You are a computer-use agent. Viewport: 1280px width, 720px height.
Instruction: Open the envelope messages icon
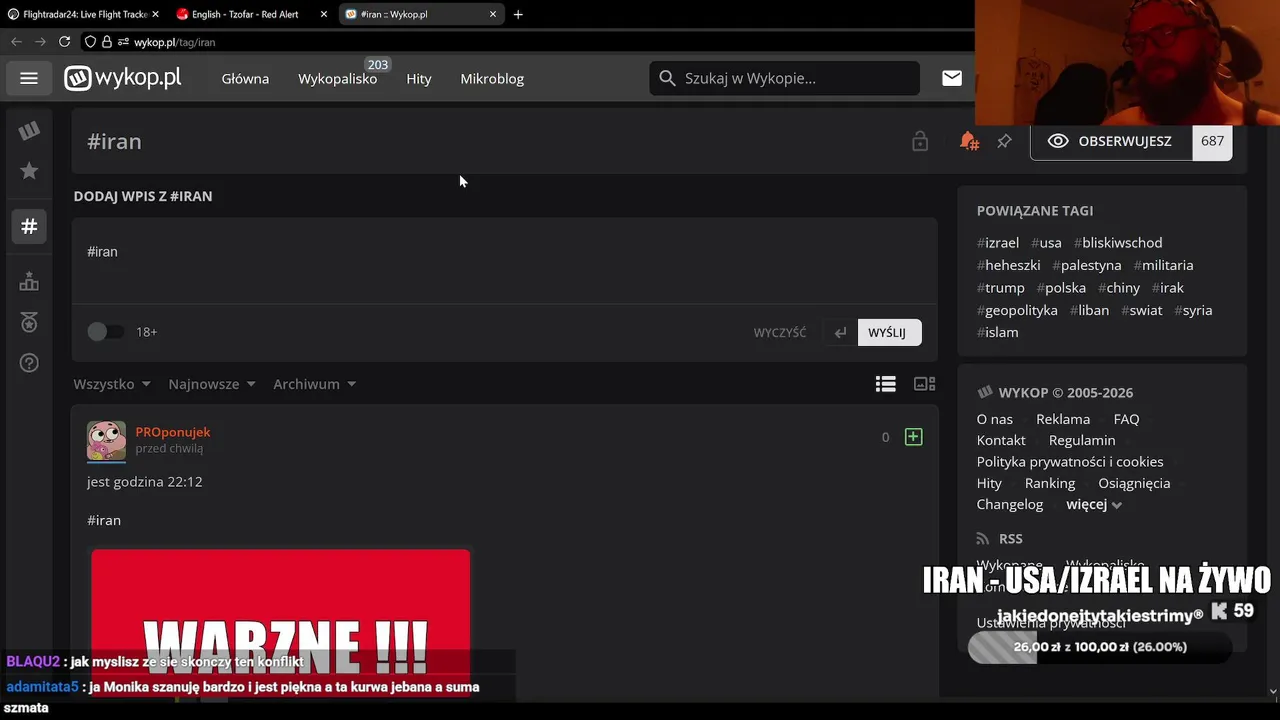pyautogui.click(x=952, y=78)
